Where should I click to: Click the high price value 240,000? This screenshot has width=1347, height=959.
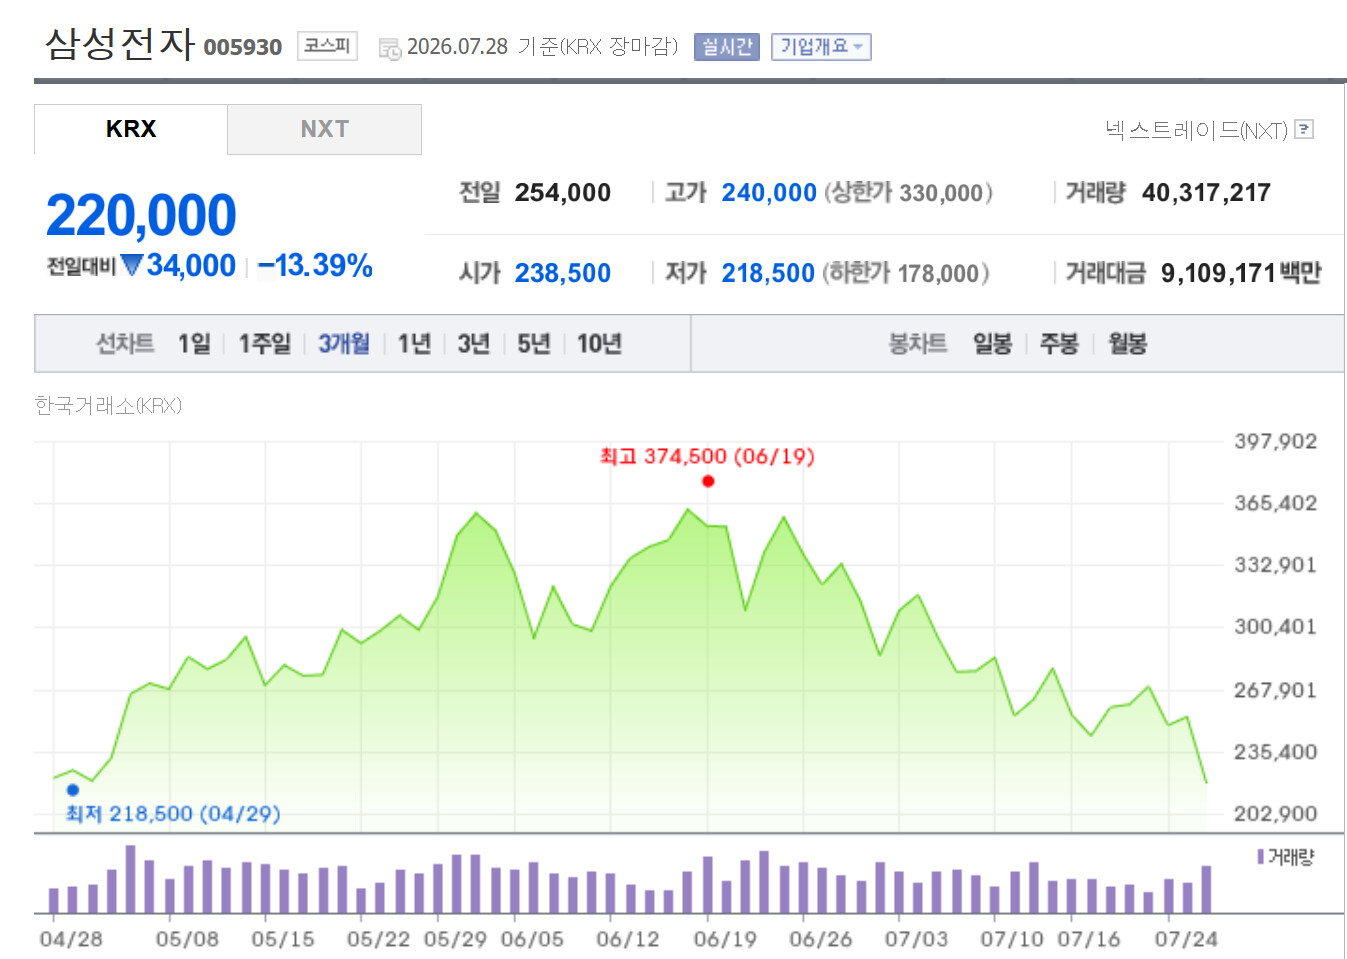(769, 193)
